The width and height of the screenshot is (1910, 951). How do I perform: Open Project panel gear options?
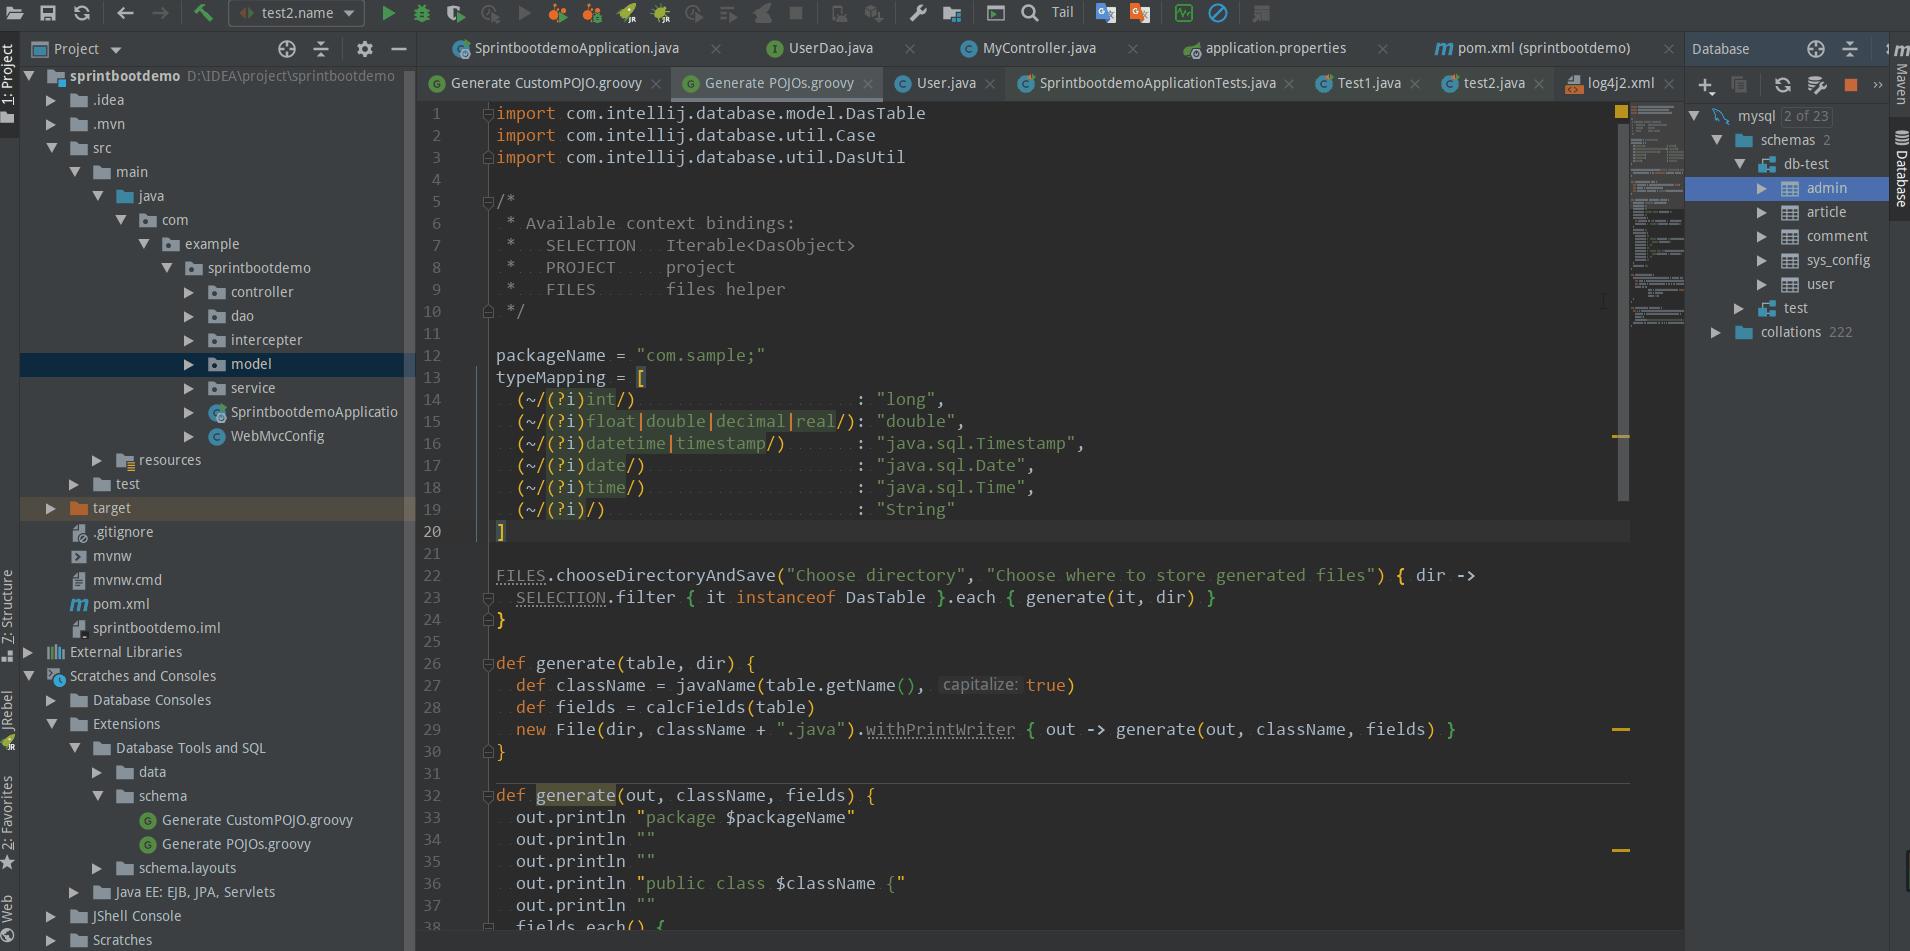click(365, 49)
